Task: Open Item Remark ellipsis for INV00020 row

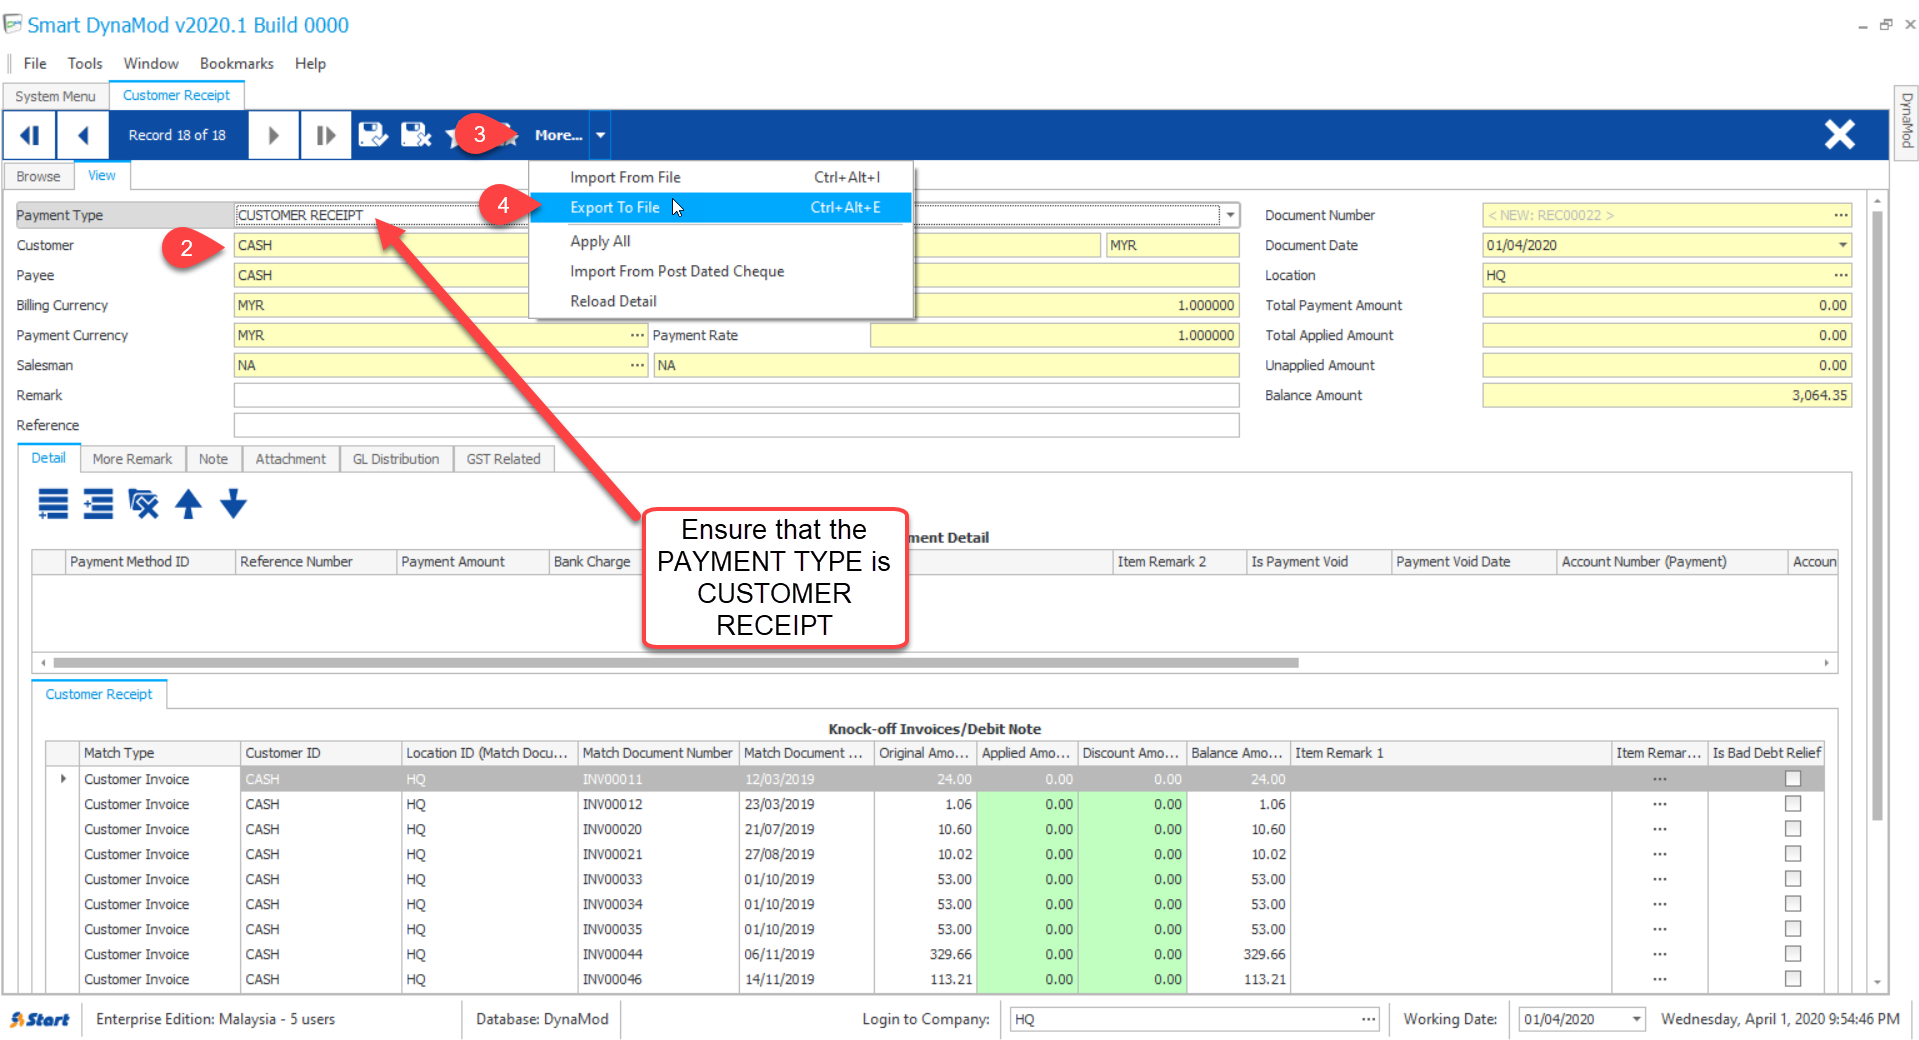Action: 1659,829
